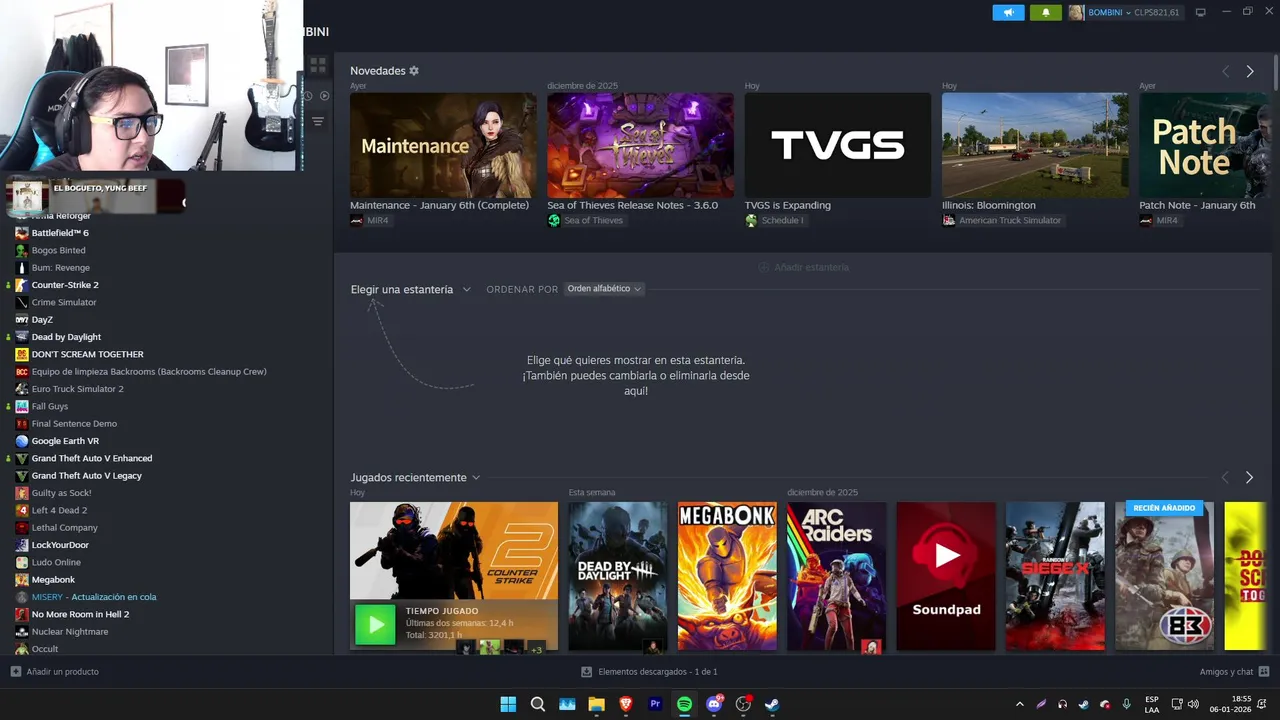This screenshot has height=720, width=1280.
Task: Switch library to grid view icon
Action: (x=318, y=65)
